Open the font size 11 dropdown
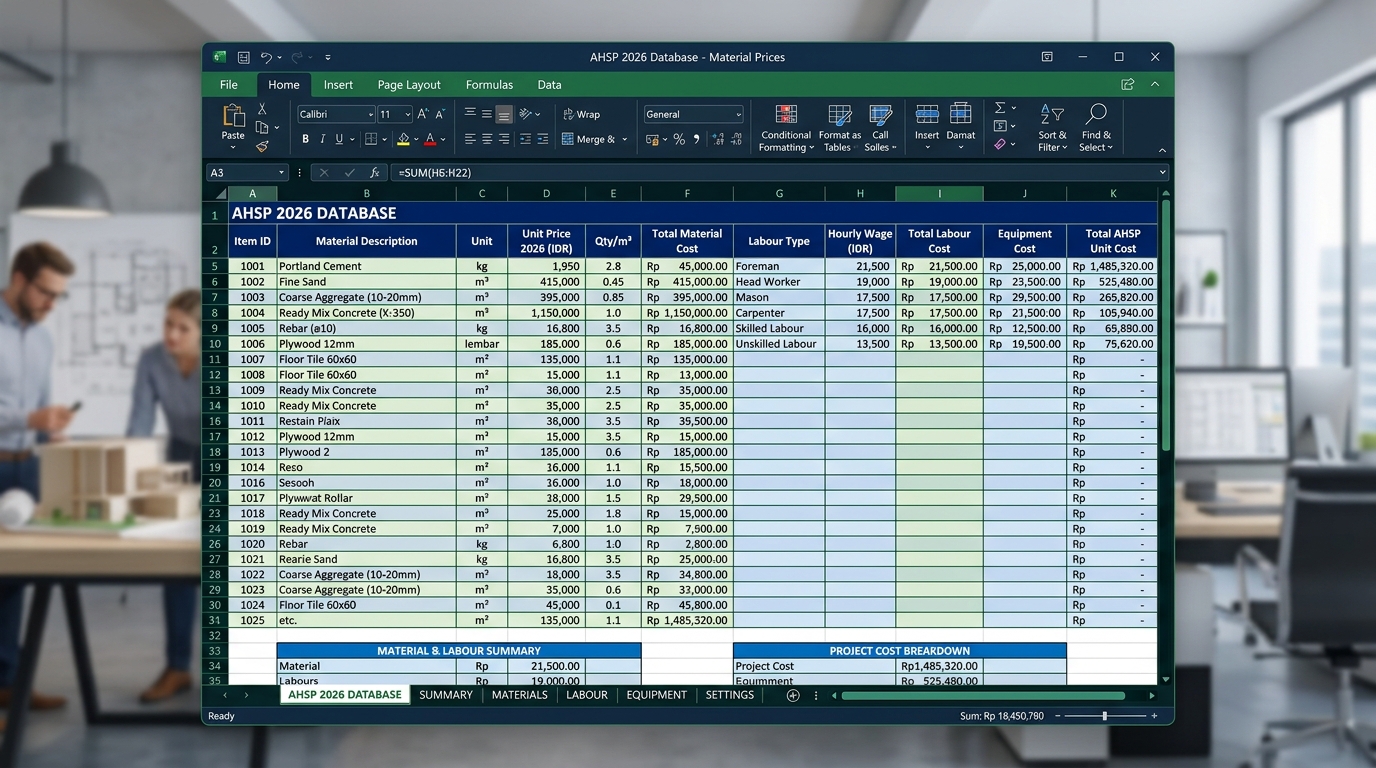 point(408,115)
